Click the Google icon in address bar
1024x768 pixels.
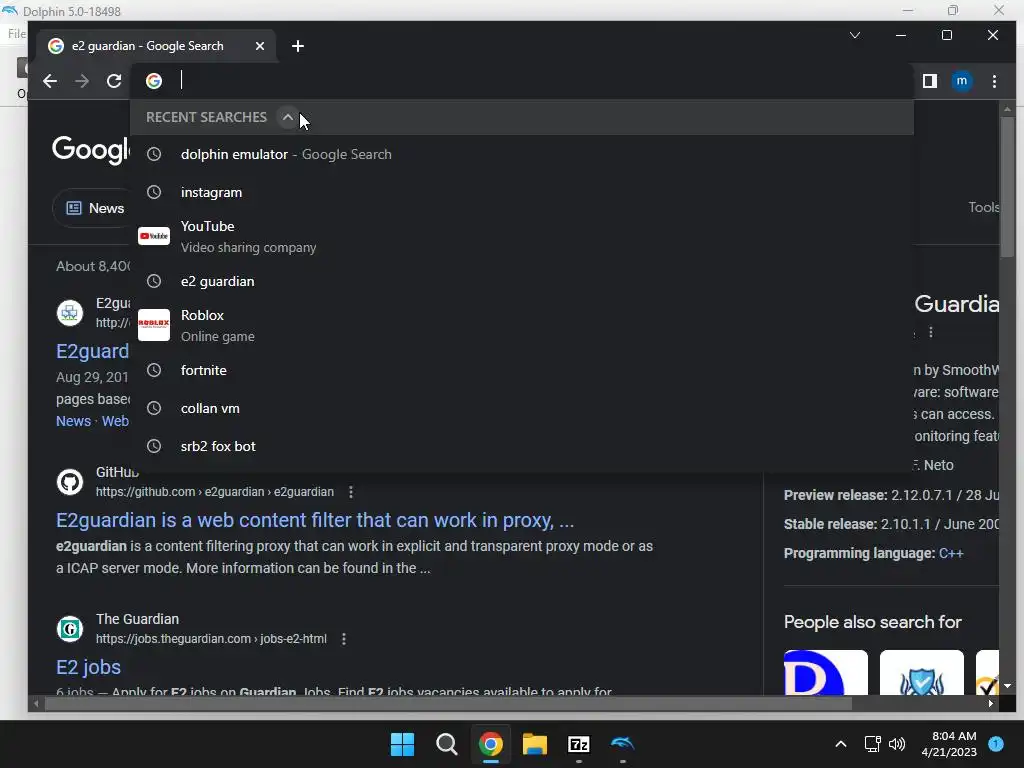154,81
